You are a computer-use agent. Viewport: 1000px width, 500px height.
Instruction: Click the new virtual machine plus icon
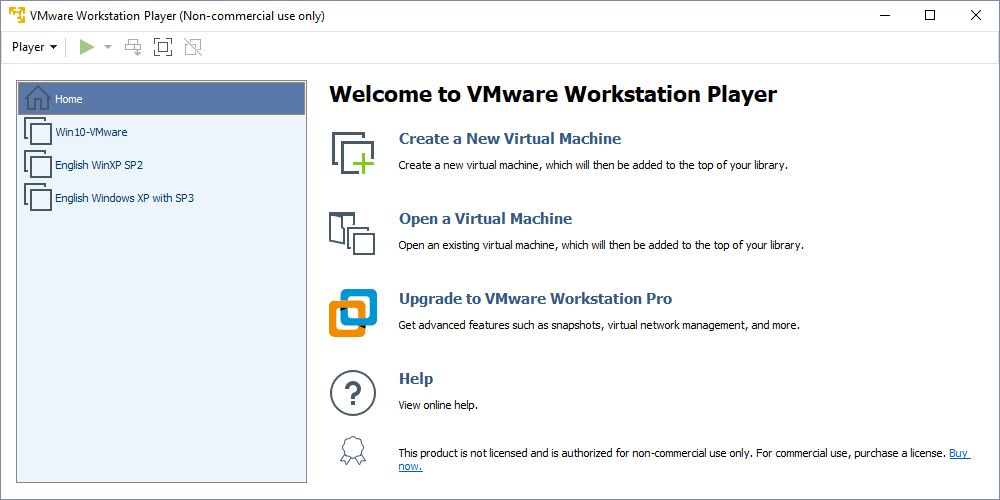click(x=353, y=153)
